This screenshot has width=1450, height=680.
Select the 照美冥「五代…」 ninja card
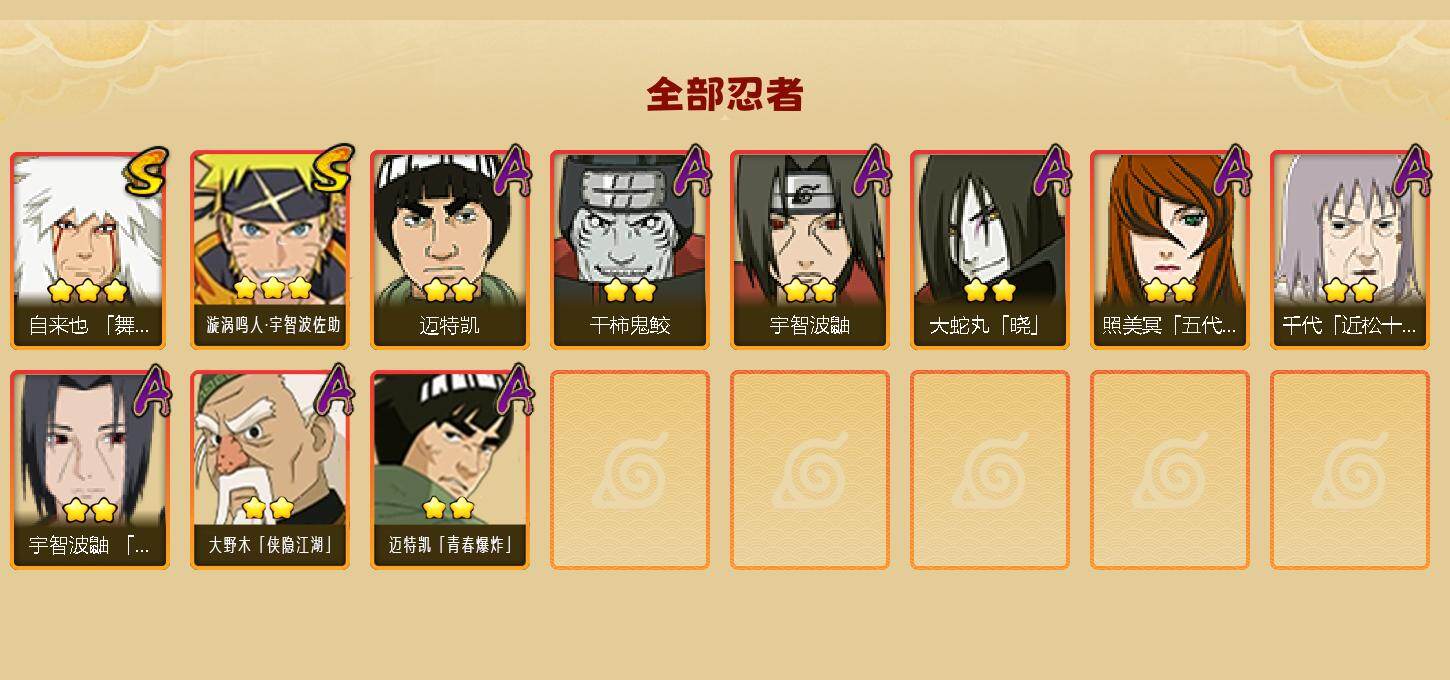(x=1170, y=250)
